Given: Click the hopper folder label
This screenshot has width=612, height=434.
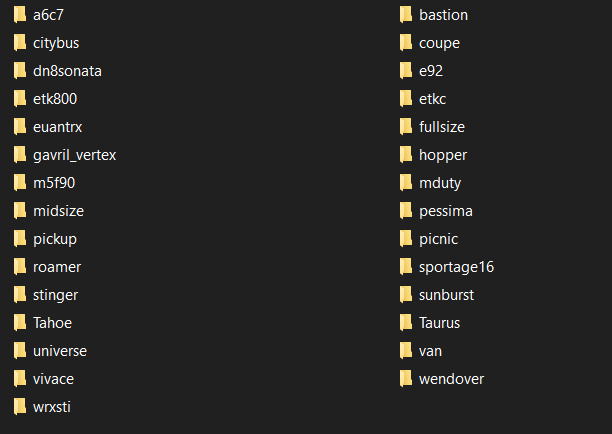Looking at the screenshot, I should pos(443,155).
